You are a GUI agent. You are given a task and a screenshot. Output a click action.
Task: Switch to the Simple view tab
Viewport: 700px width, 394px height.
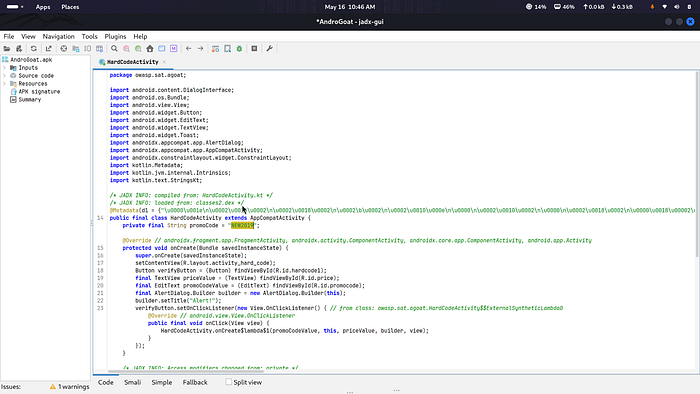coord(162,382)
